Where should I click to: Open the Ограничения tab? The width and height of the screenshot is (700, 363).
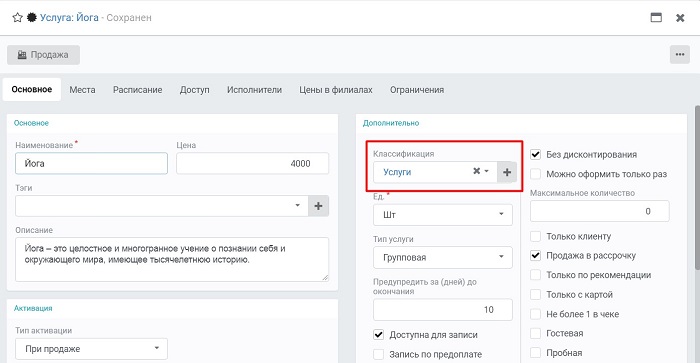[417, 90]
